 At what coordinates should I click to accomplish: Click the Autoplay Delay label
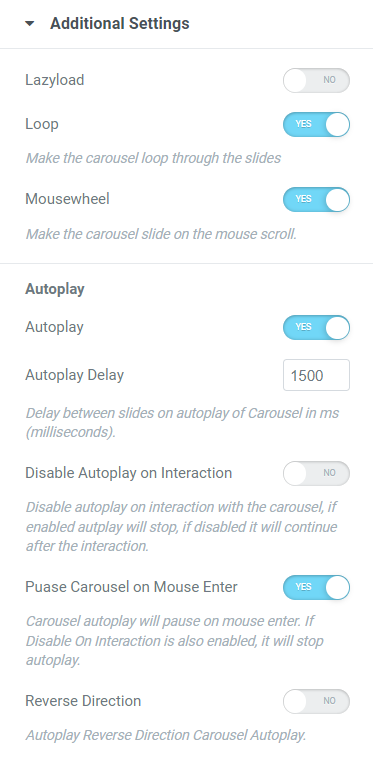(74, 375)
